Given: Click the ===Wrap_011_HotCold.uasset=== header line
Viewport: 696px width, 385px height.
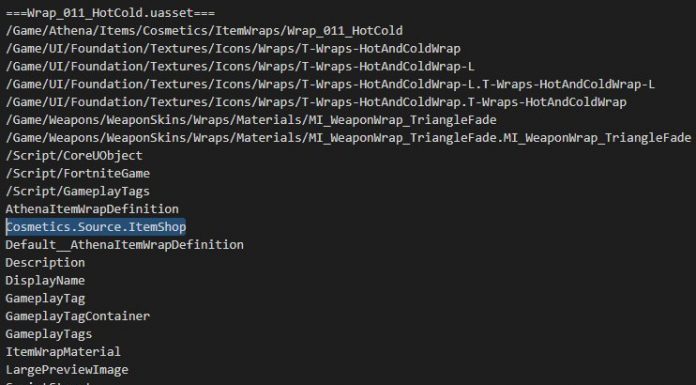Looking at the screenshot, I should click(x=110, y=13).
